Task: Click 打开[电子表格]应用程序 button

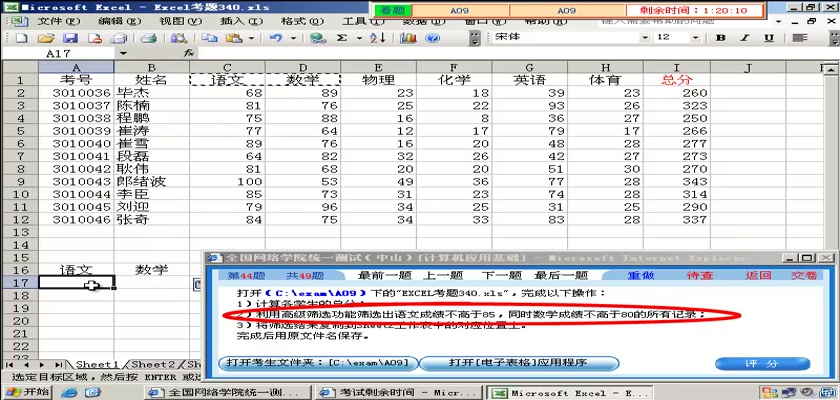Action: 518,363
